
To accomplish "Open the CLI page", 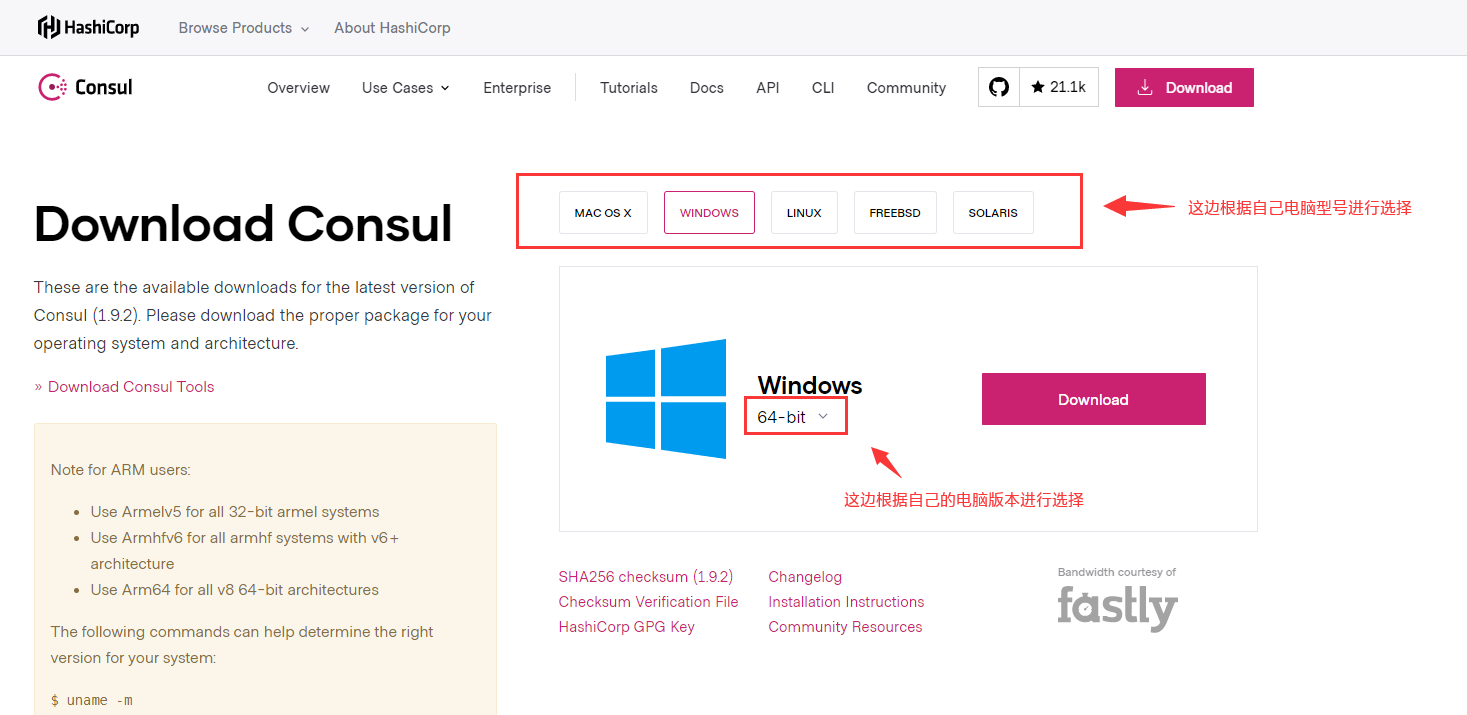I will point(823,88).
